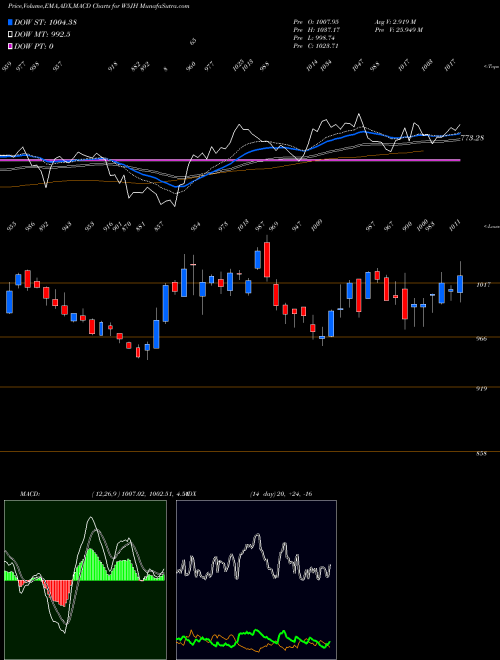Image resolution: width=500 pixels, height=660 pixels.
Task: Click the 857 value in the lows row
Action: [159, 226]
